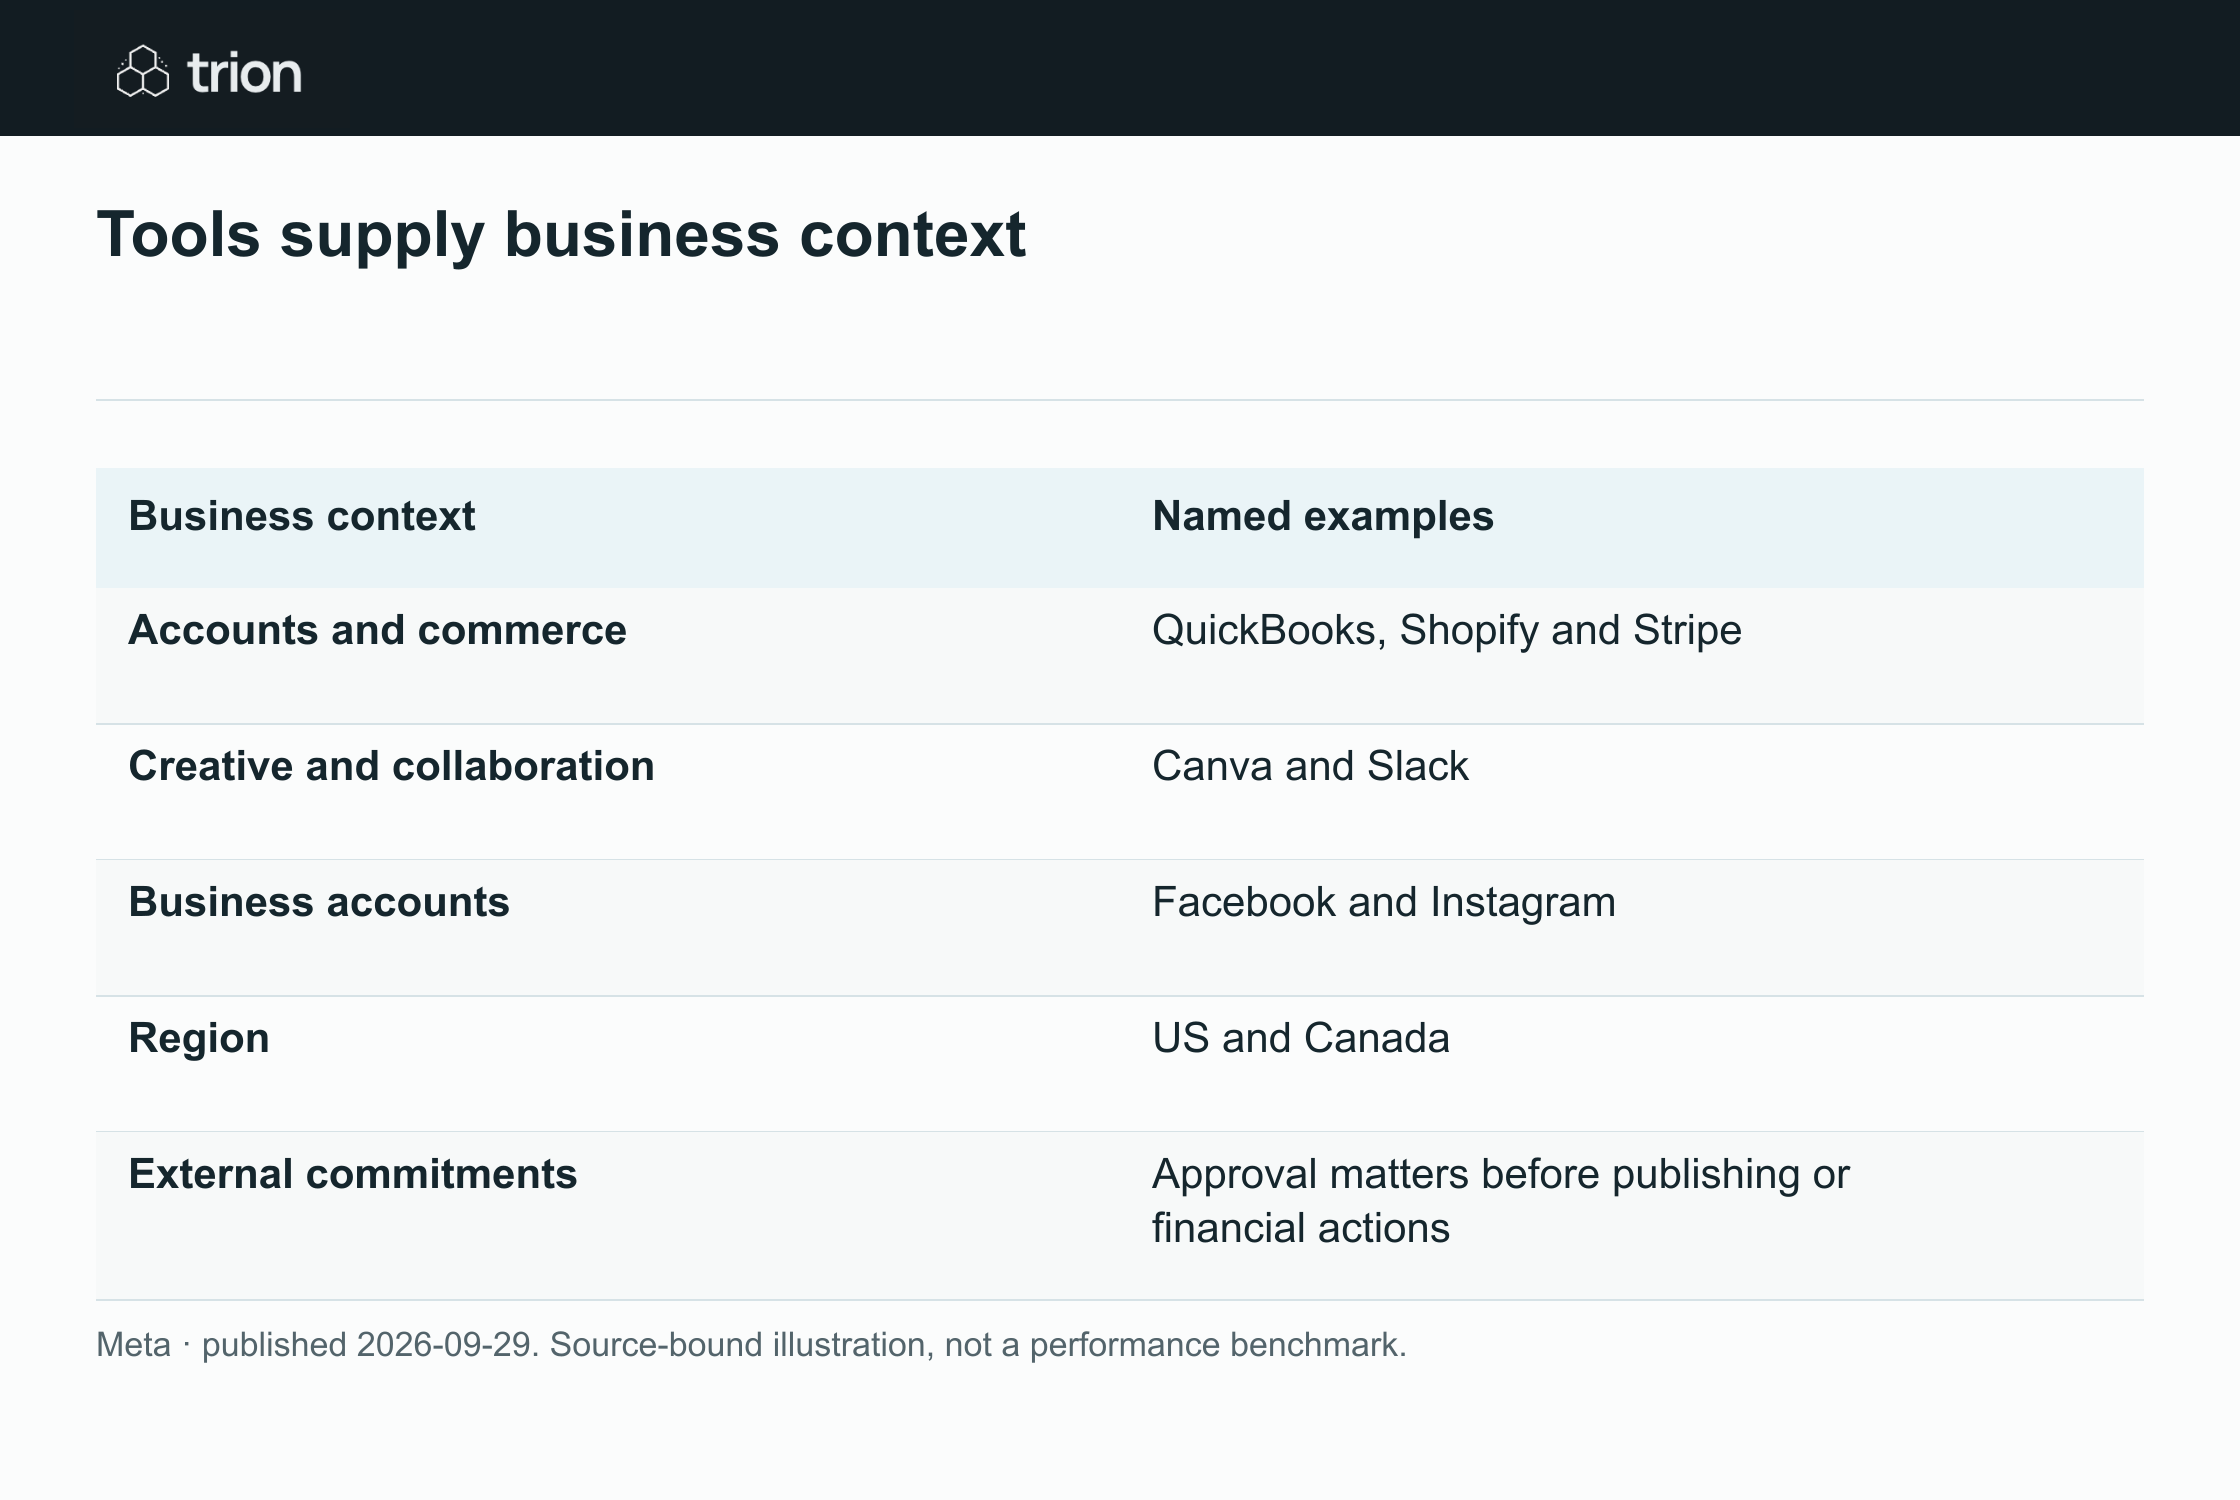2240x1500 pixels.
Task: Click the trion hexagon logo icon
Action: click(143, 71)
